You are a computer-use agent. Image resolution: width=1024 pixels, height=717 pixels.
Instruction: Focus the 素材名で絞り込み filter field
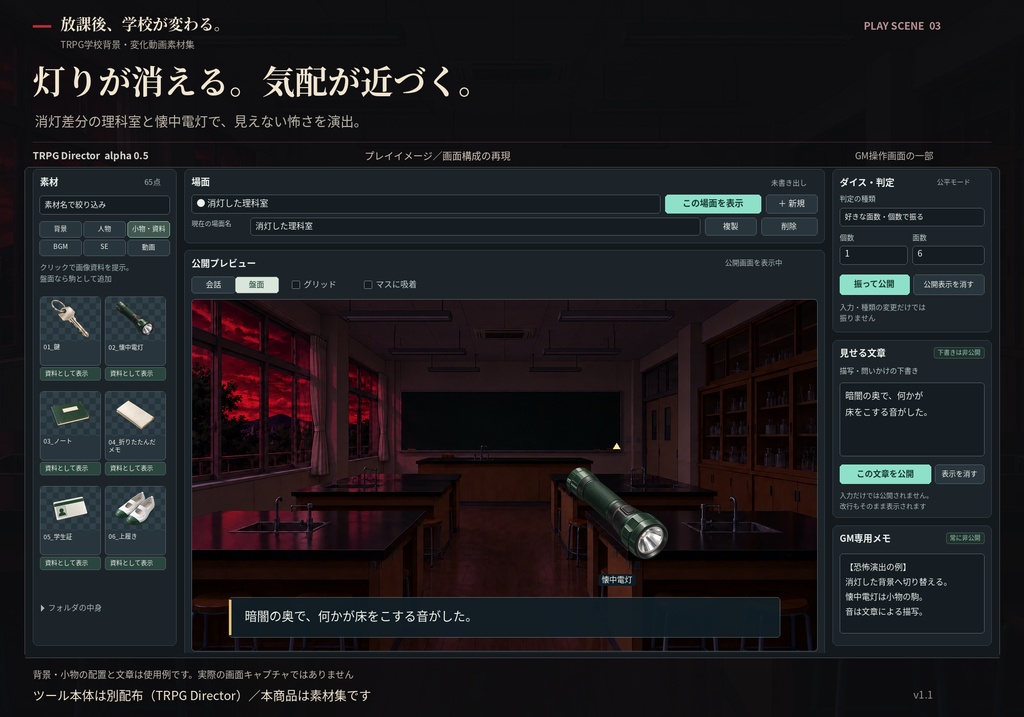click(x=104, y=205)
